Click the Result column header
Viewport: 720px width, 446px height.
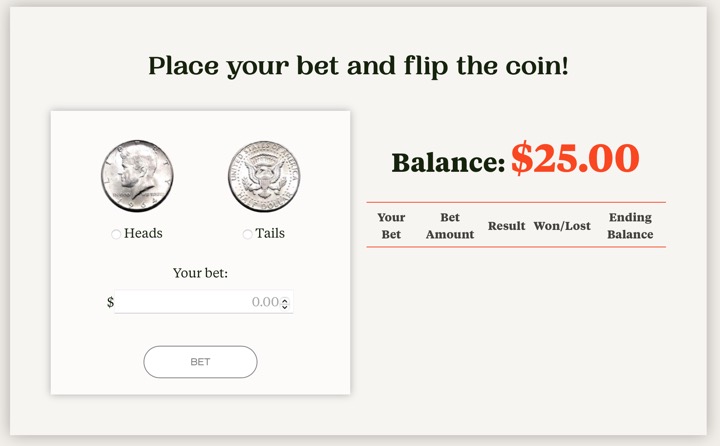(x=507, y=226)
